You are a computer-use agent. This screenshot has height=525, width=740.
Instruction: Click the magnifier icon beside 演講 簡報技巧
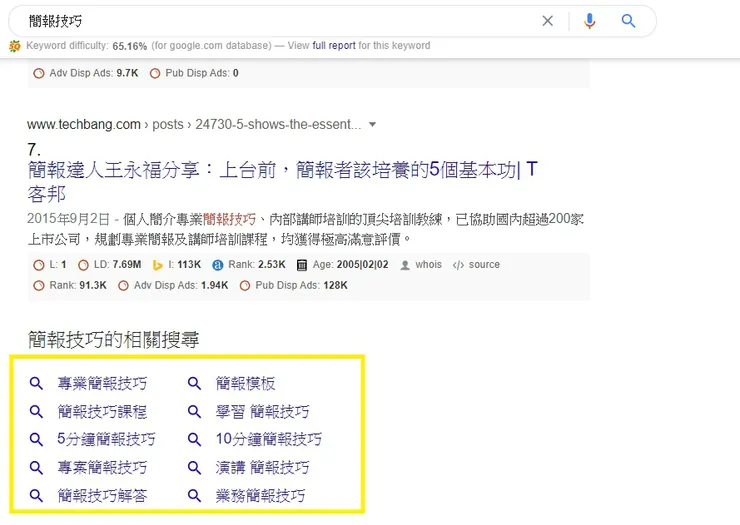tap(194, 468)
